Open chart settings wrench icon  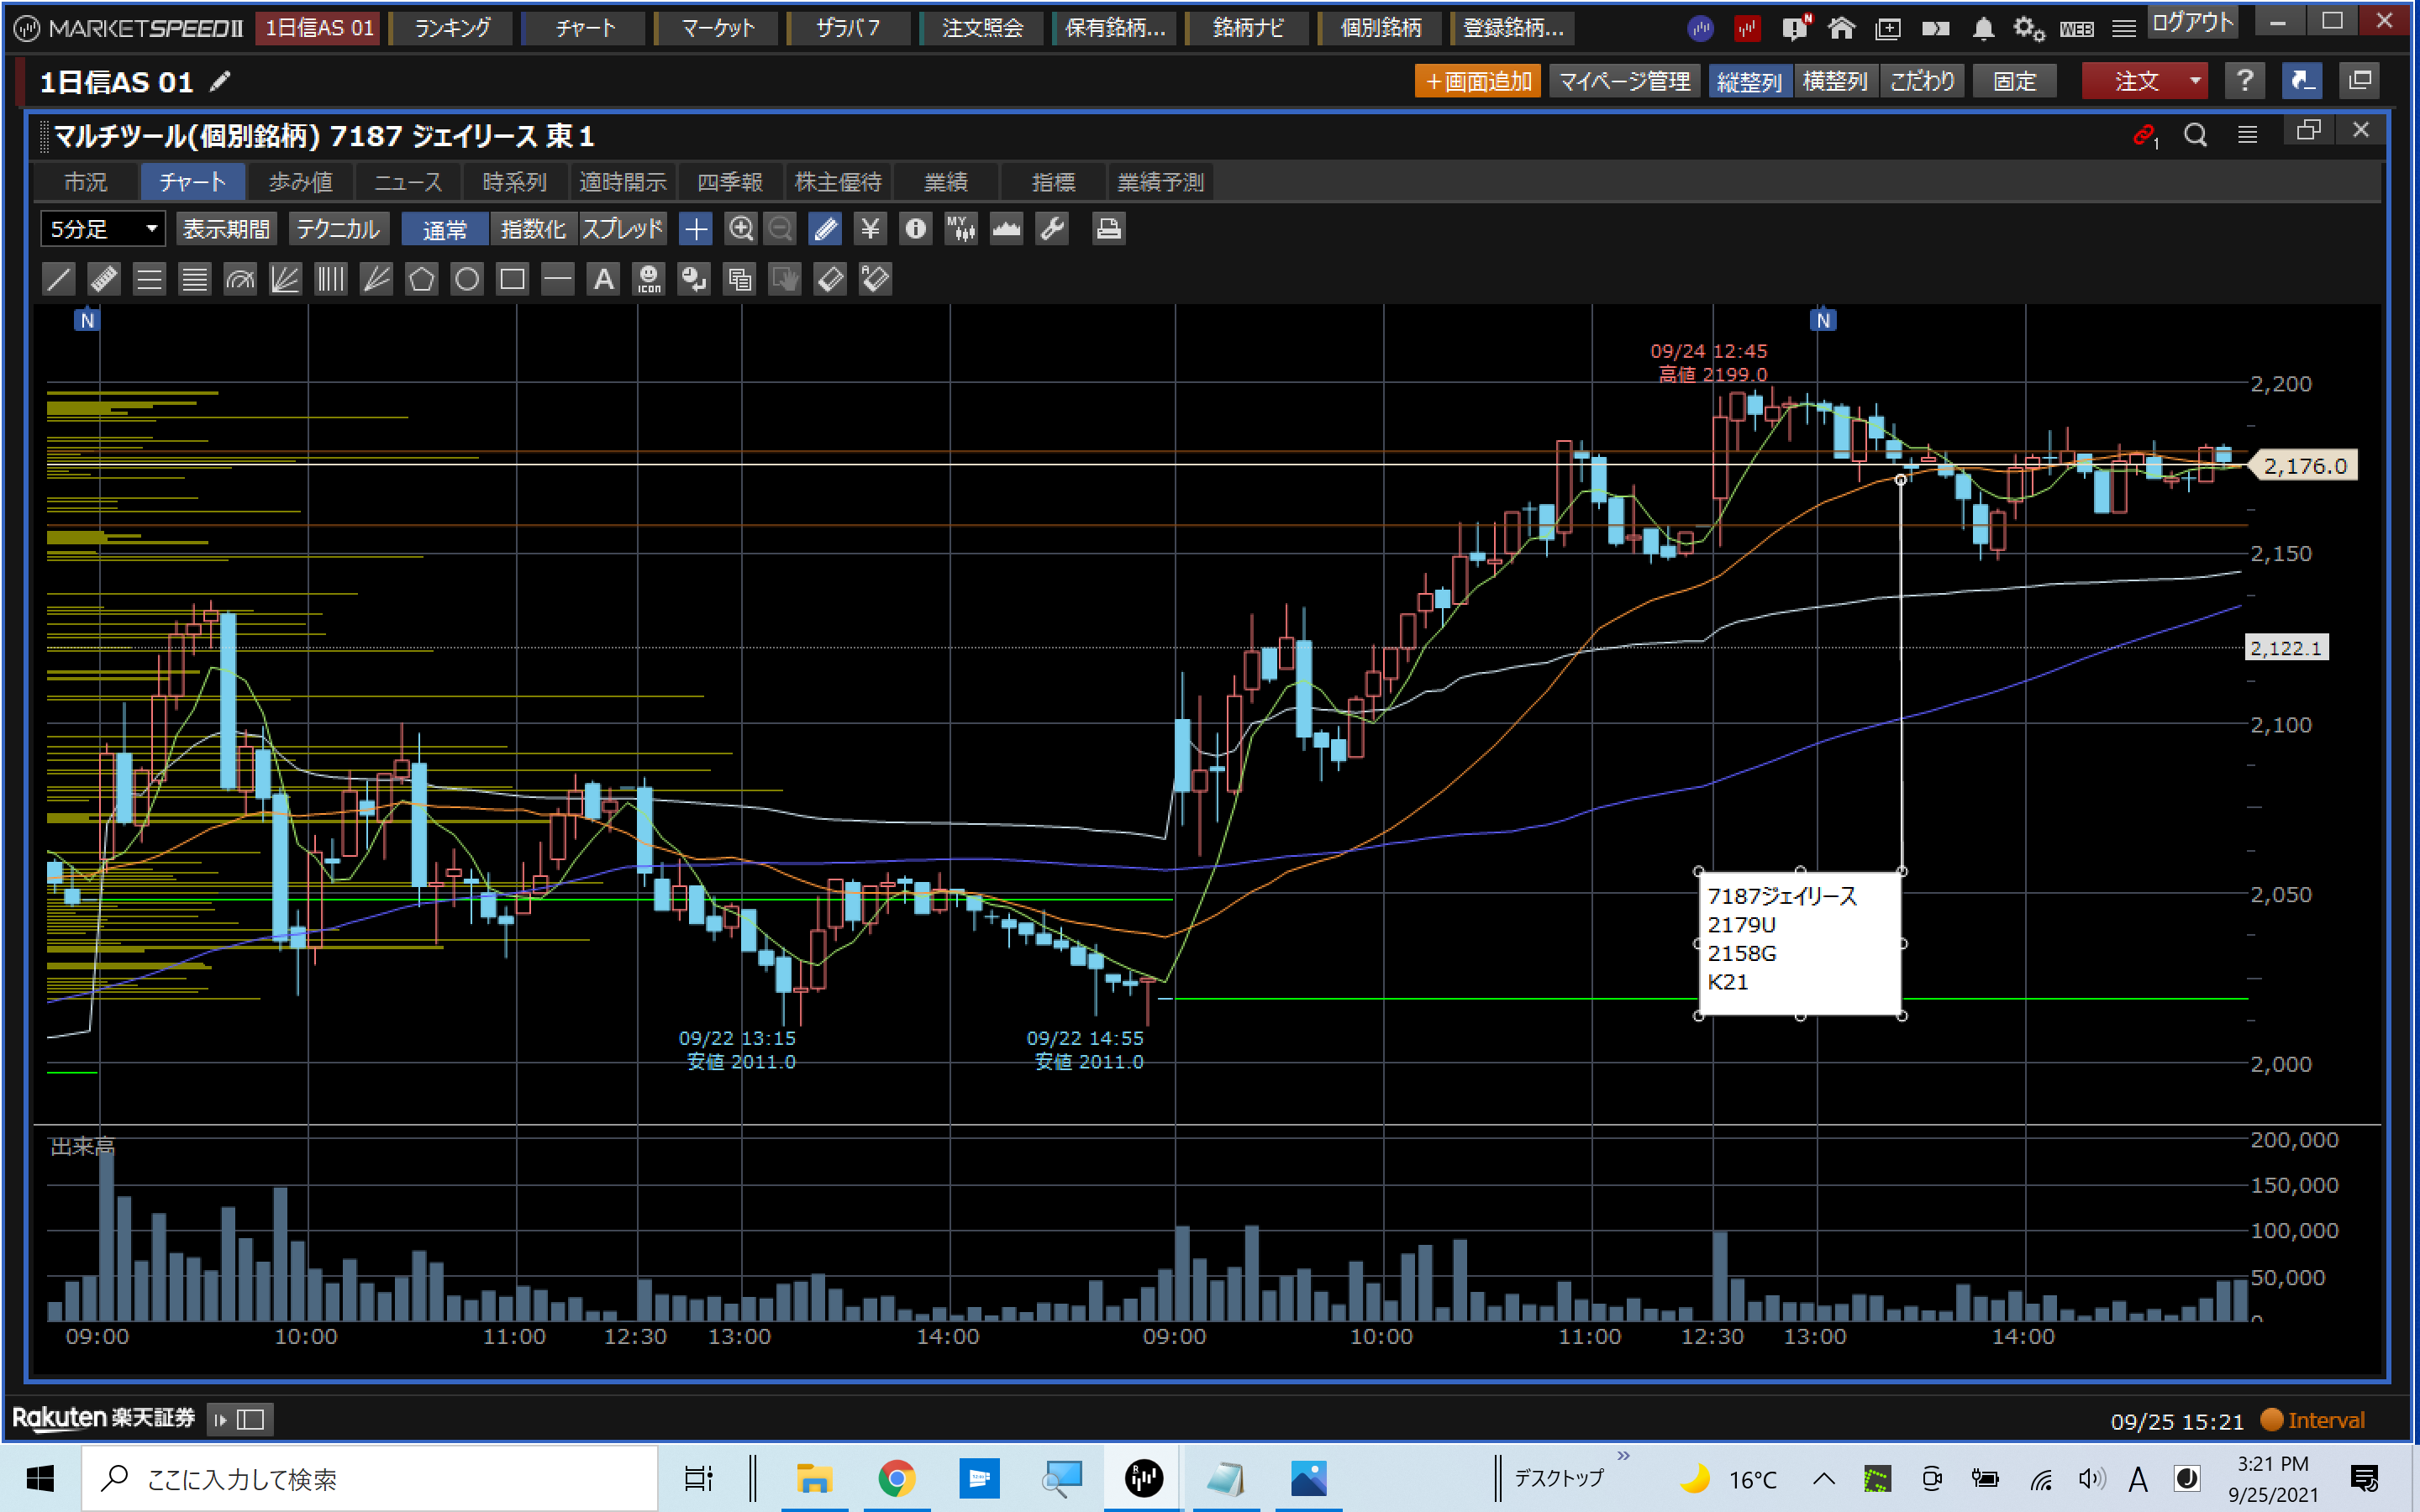point(1052,229)
